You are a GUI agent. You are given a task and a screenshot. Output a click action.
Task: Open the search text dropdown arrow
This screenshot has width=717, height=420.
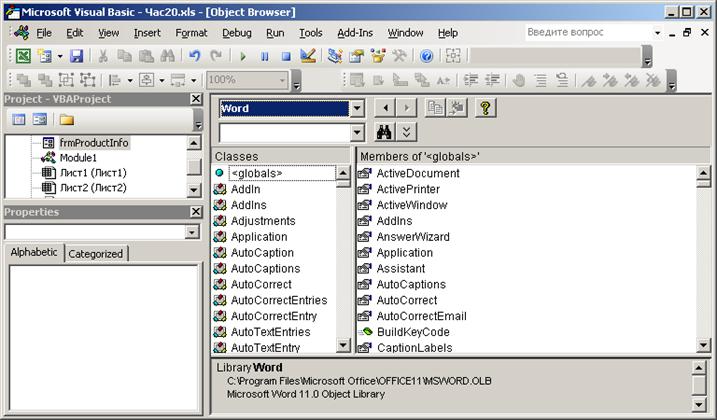pyautogui.click(x=357, y=133)
